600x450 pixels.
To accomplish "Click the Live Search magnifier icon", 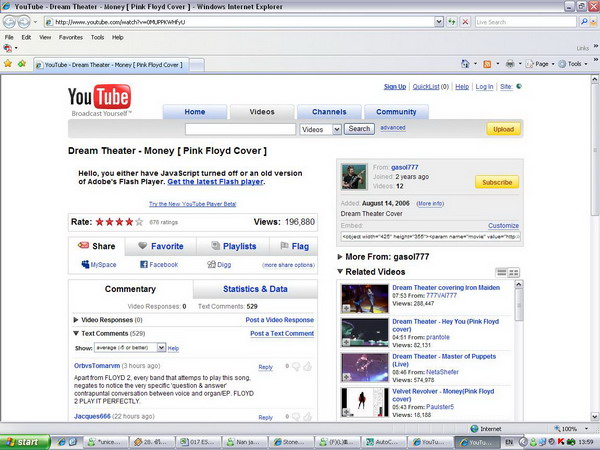I will coord(584,22).
